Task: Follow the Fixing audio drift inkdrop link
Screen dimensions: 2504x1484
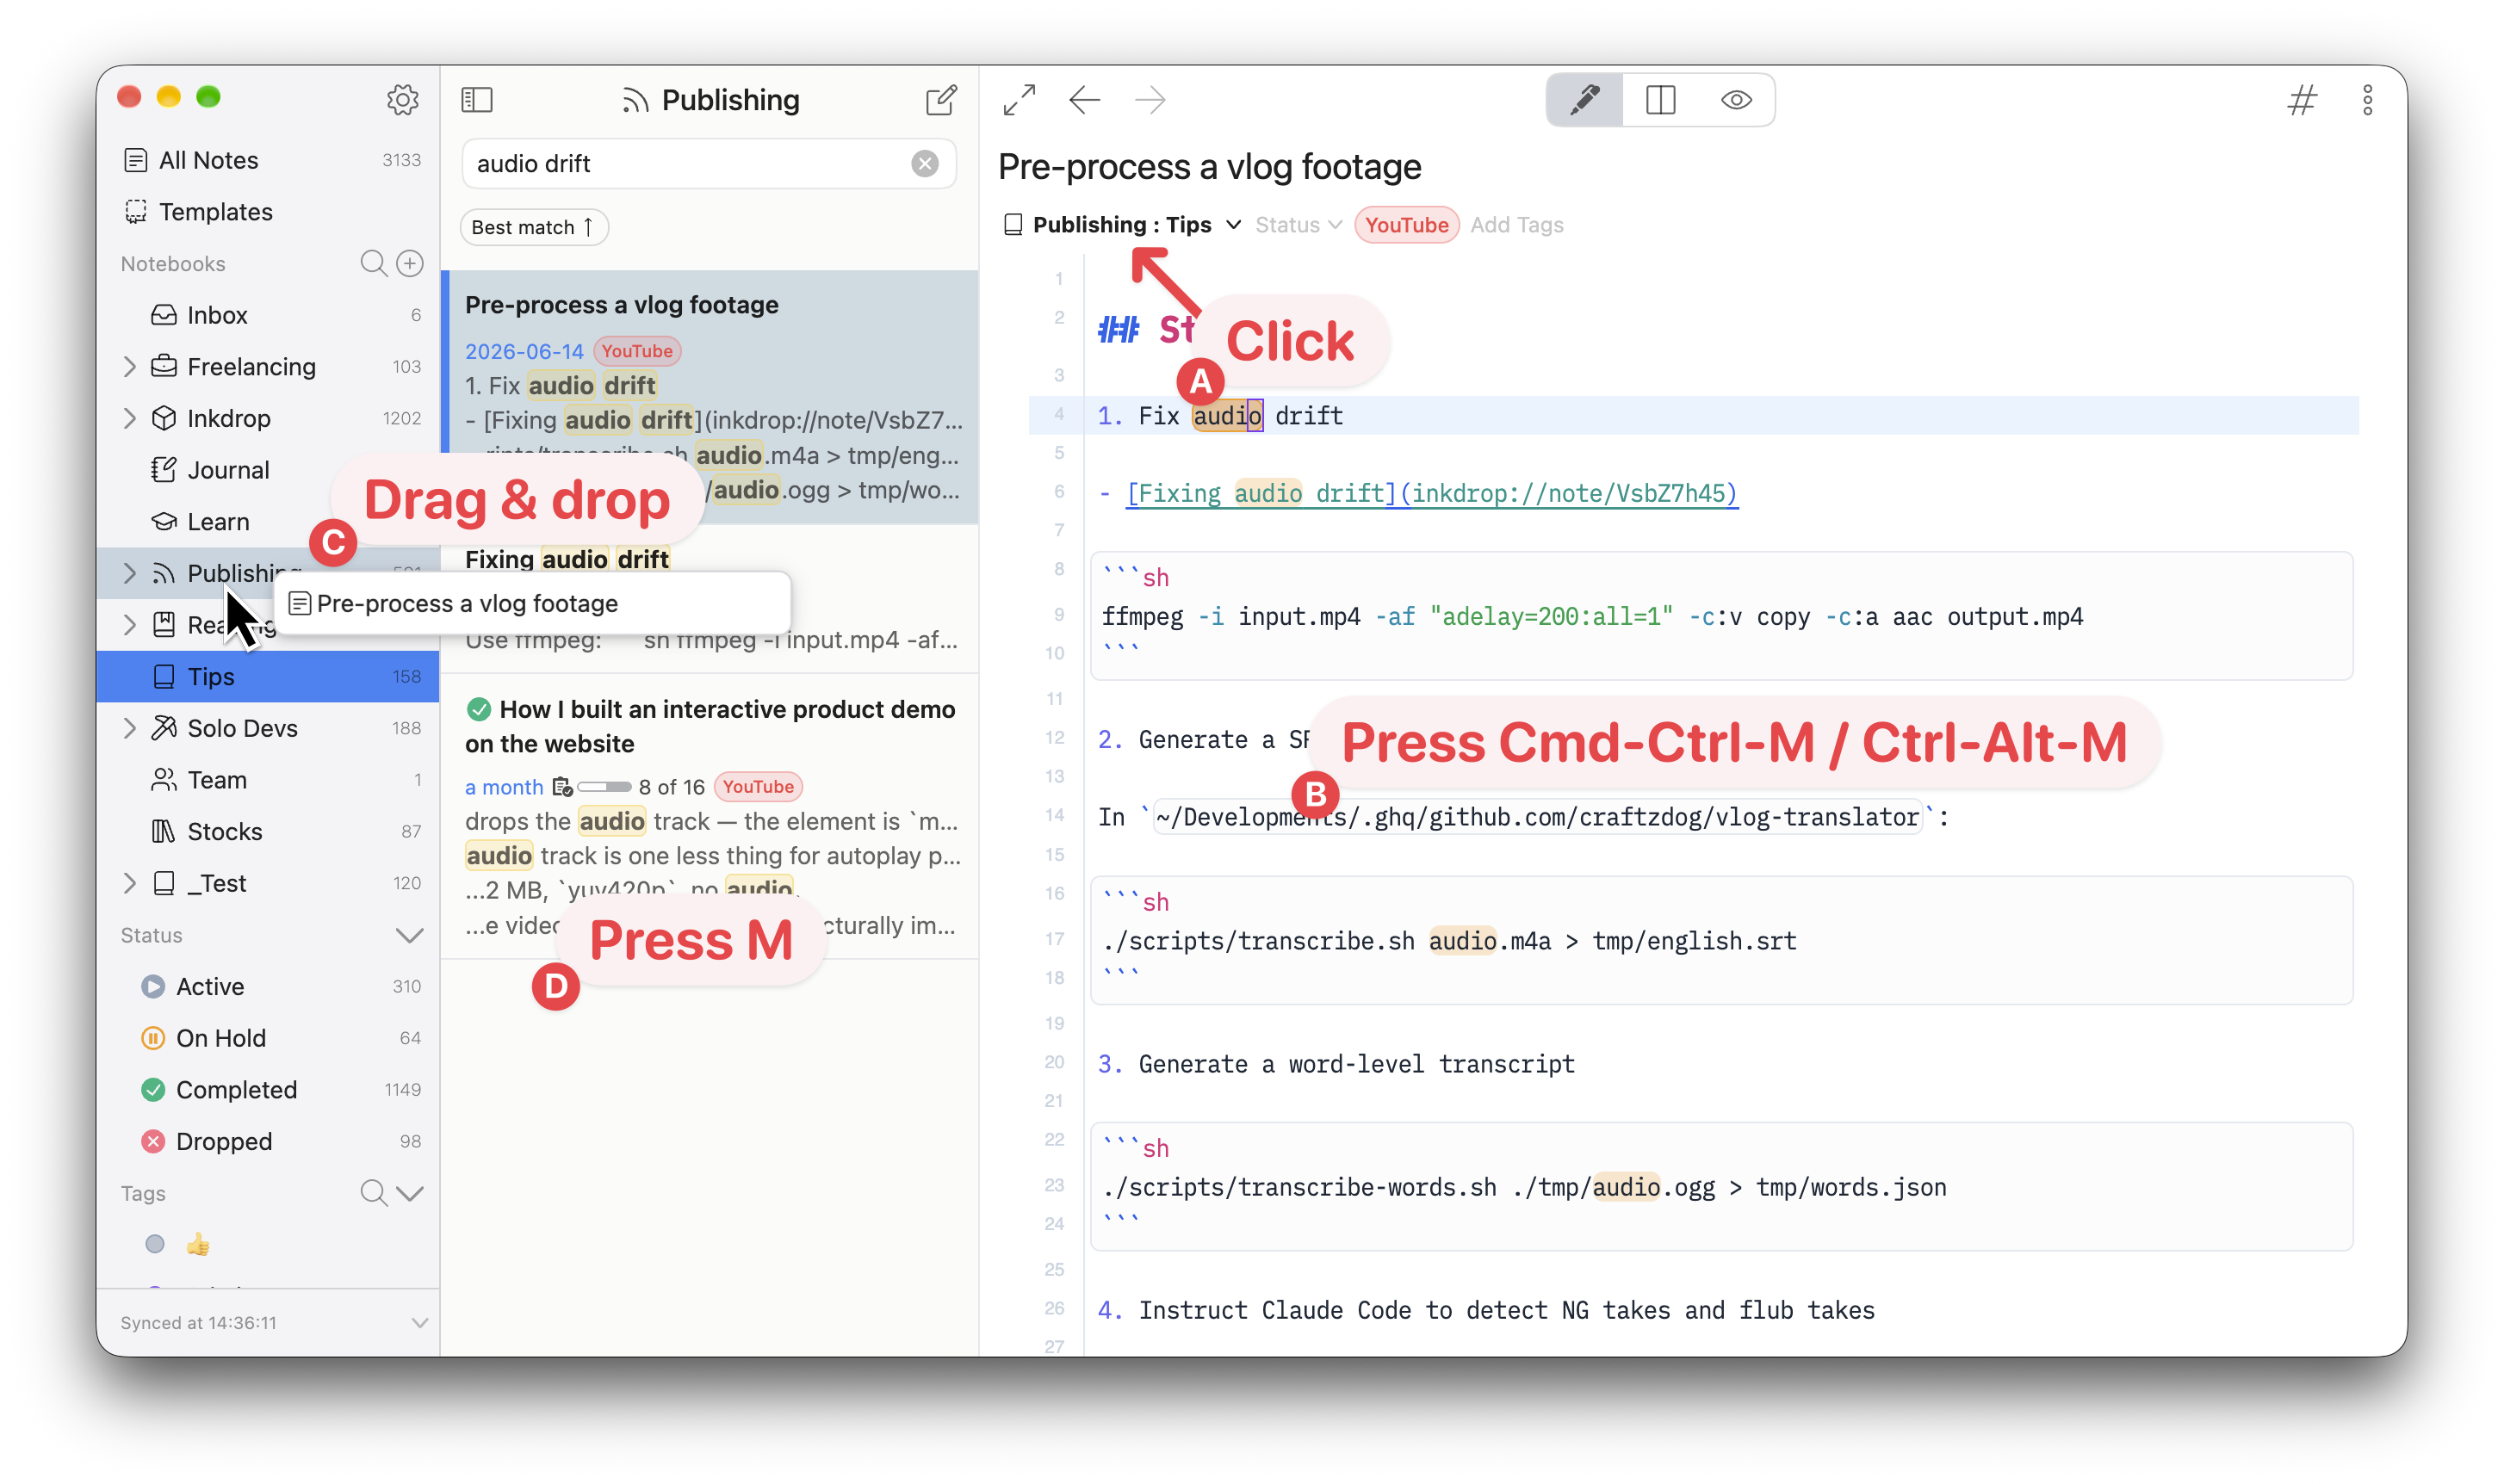Action: pyautogui.click(x=1431, y=494)
